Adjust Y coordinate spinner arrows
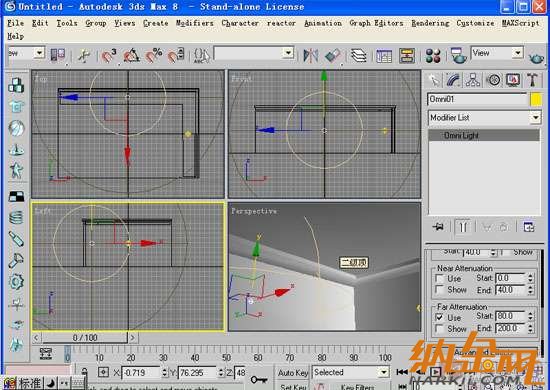 tap(221, 372)
